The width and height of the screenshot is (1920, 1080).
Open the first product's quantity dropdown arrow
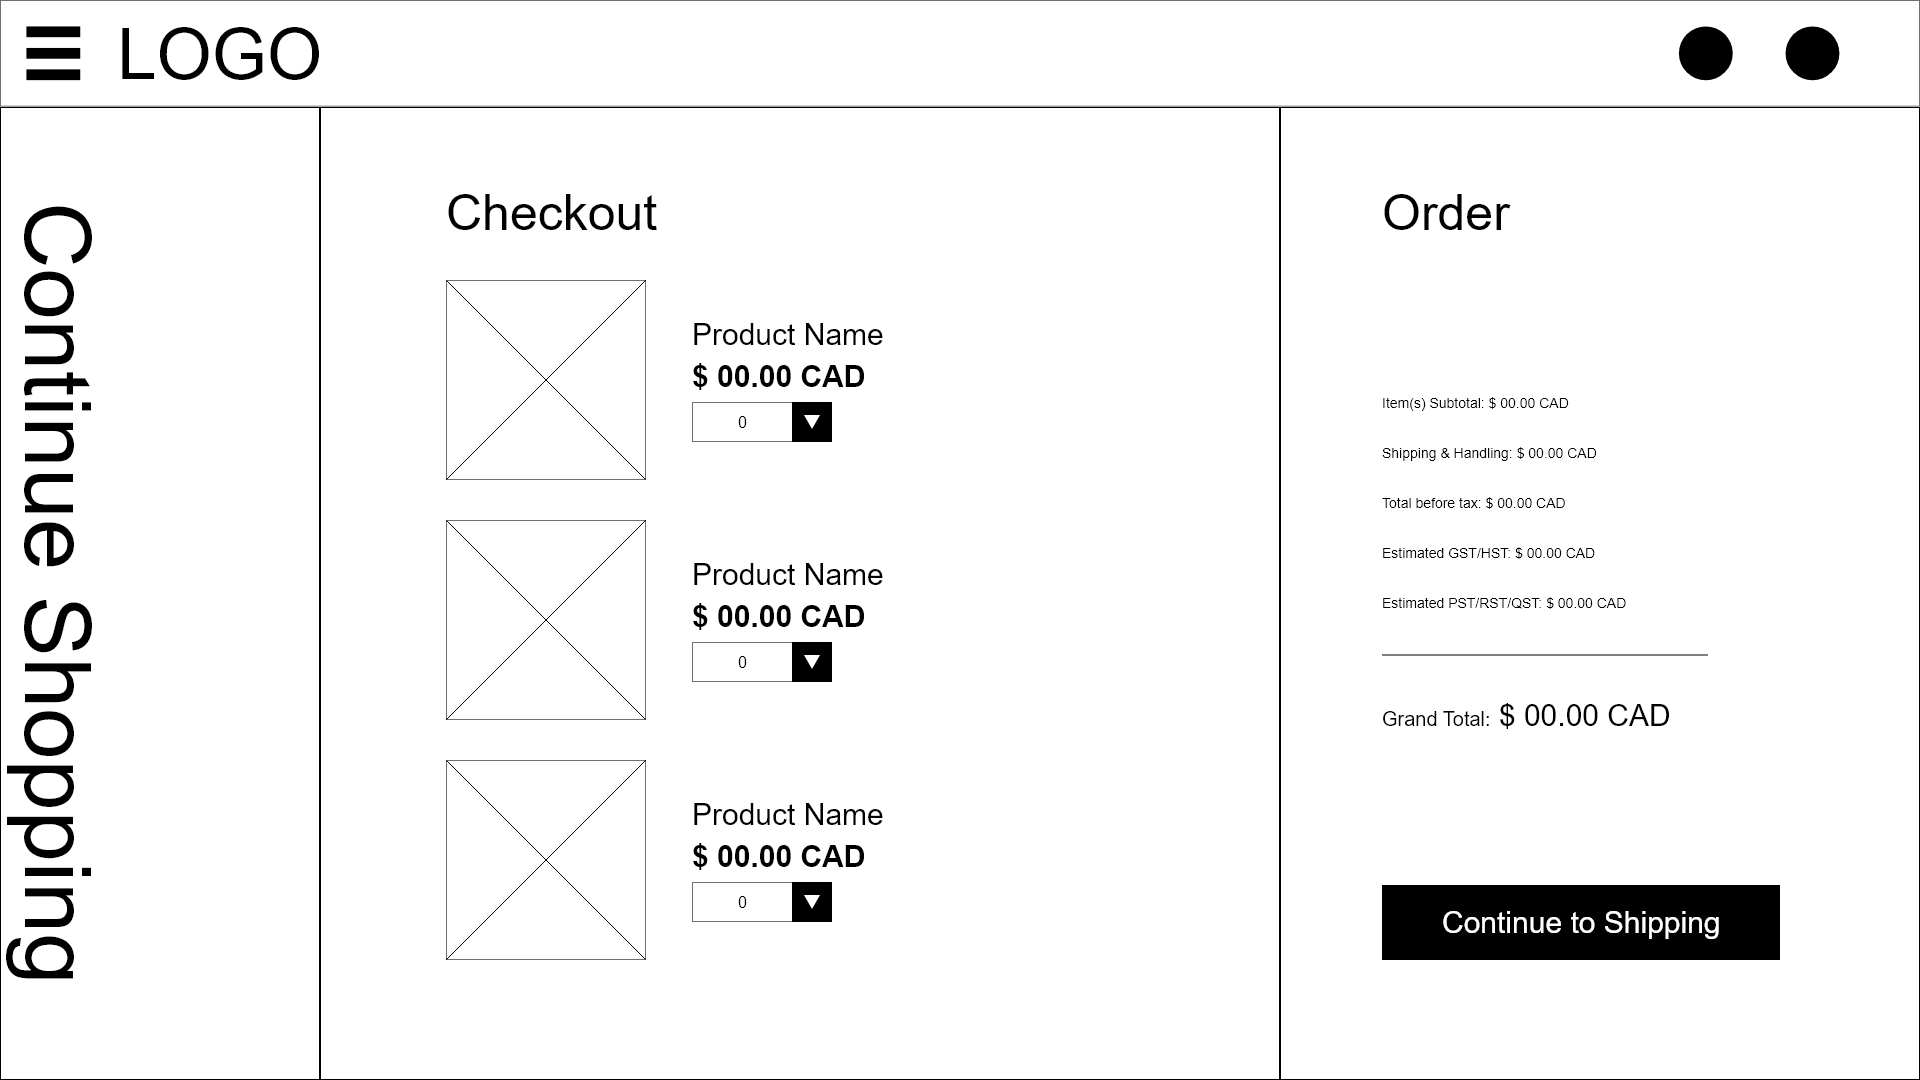[x=812, y=422]
